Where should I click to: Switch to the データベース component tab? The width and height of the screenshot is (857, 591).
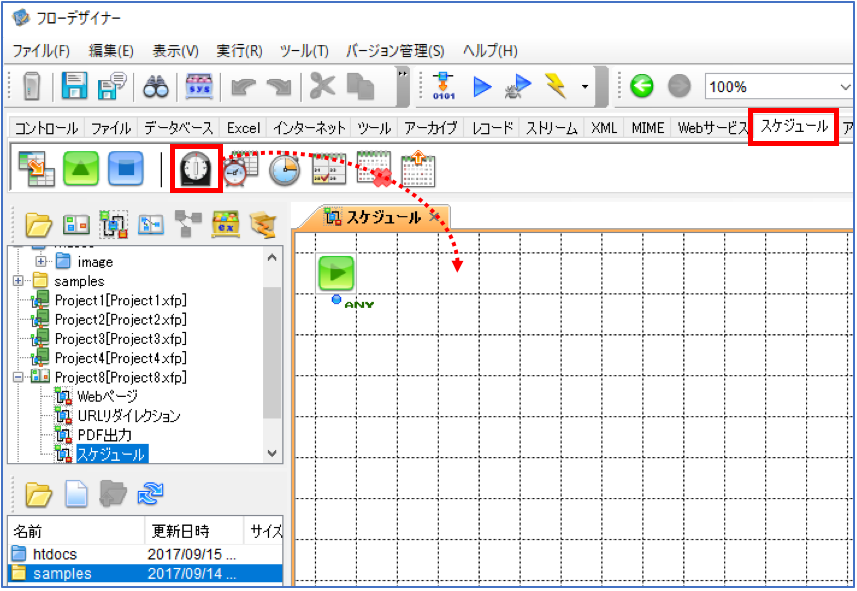(x=178, y=128)
